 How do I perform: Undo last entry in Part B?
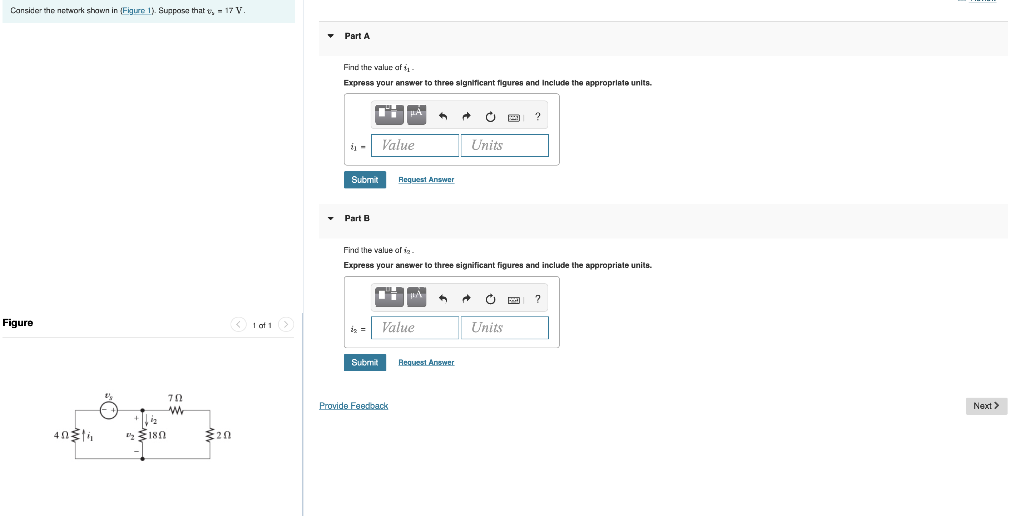coord(443,299)
